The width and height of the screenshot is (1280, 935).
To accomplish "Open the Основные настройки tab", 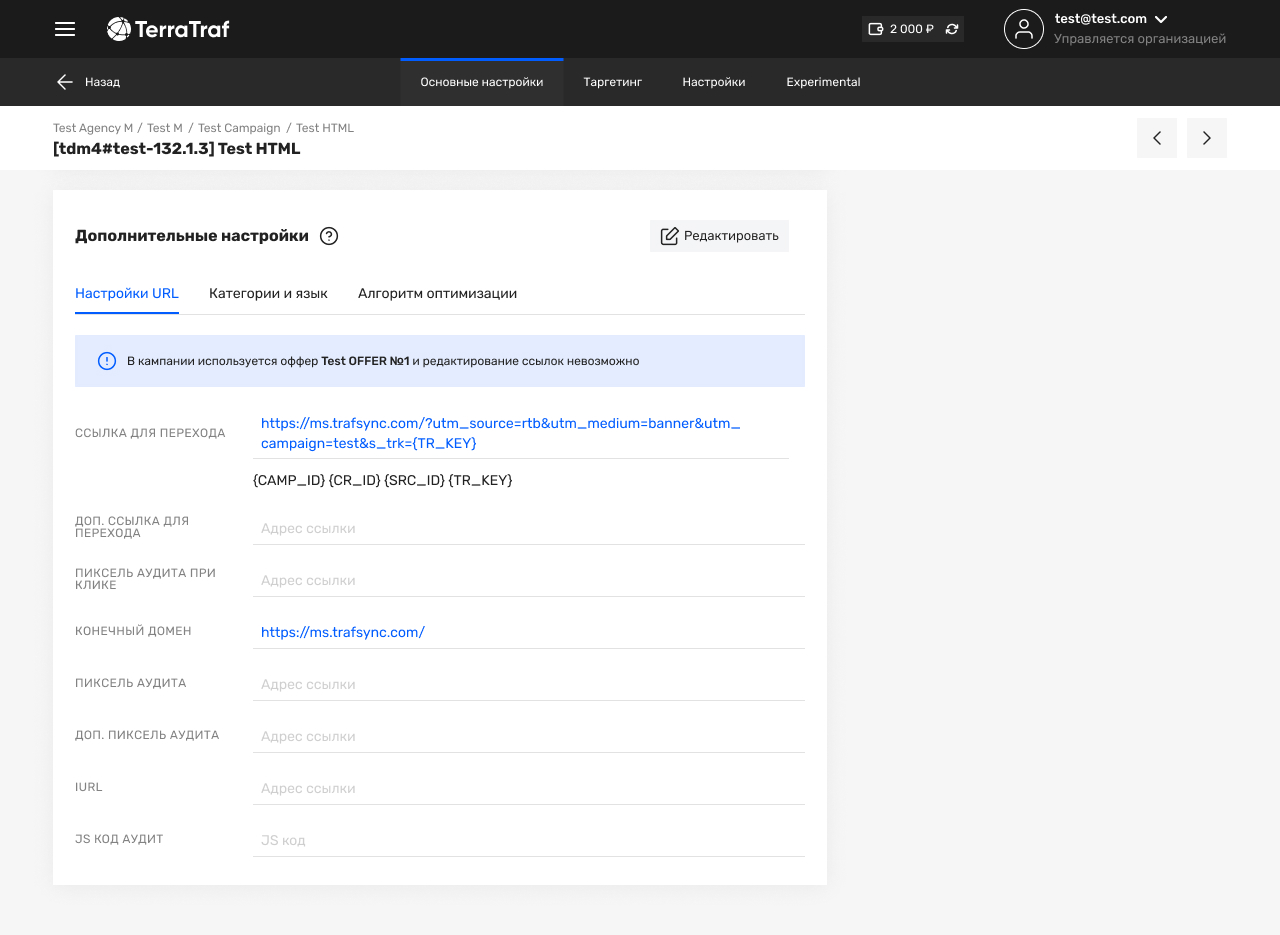I will (x=482, y=82).
